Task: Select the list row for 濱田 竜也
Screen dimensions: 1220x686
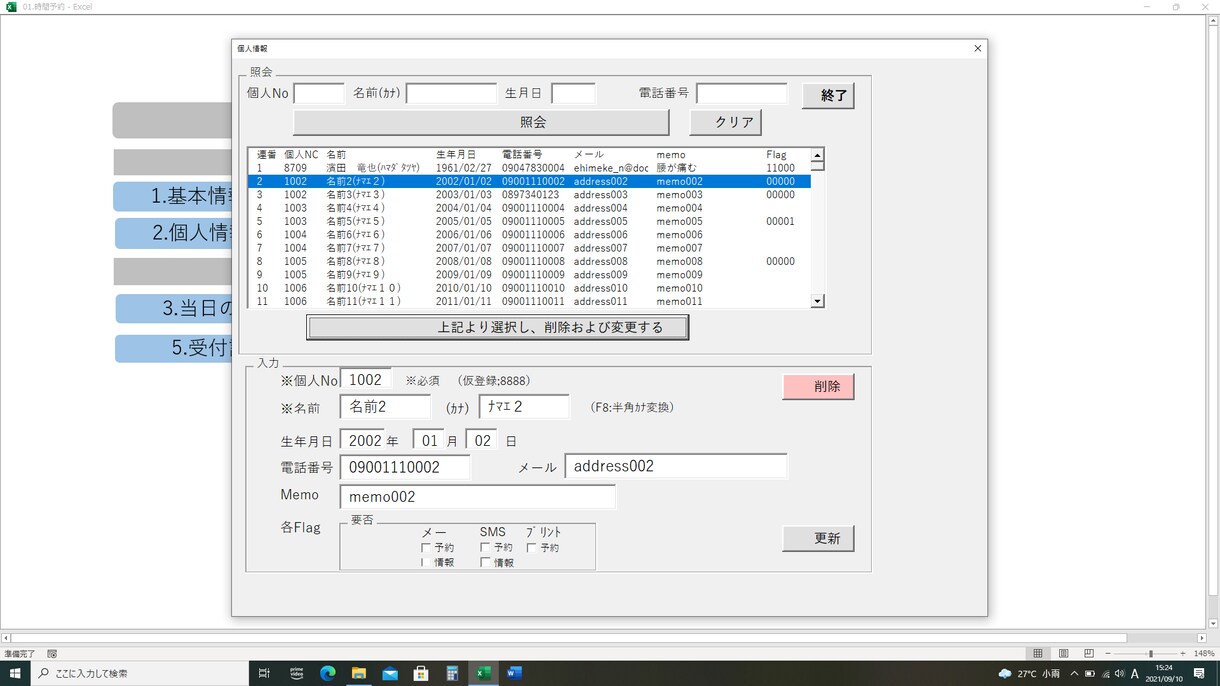Action: pyautogui.click(x=529, y=168)
